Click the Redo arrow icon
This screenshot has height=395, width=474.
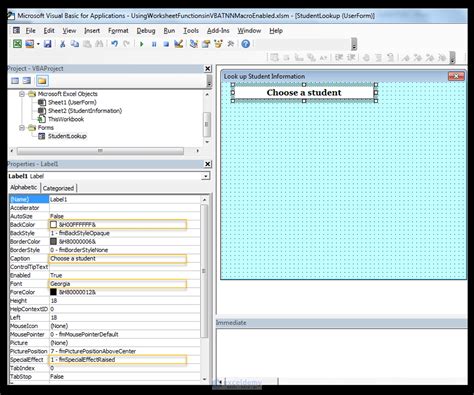(x=126, y=44)
